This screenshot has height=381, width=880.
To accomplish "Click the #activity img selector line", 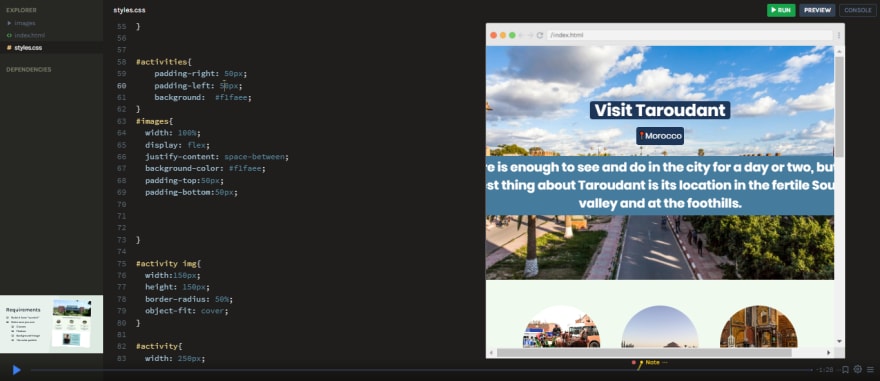I will click(169, 264).
